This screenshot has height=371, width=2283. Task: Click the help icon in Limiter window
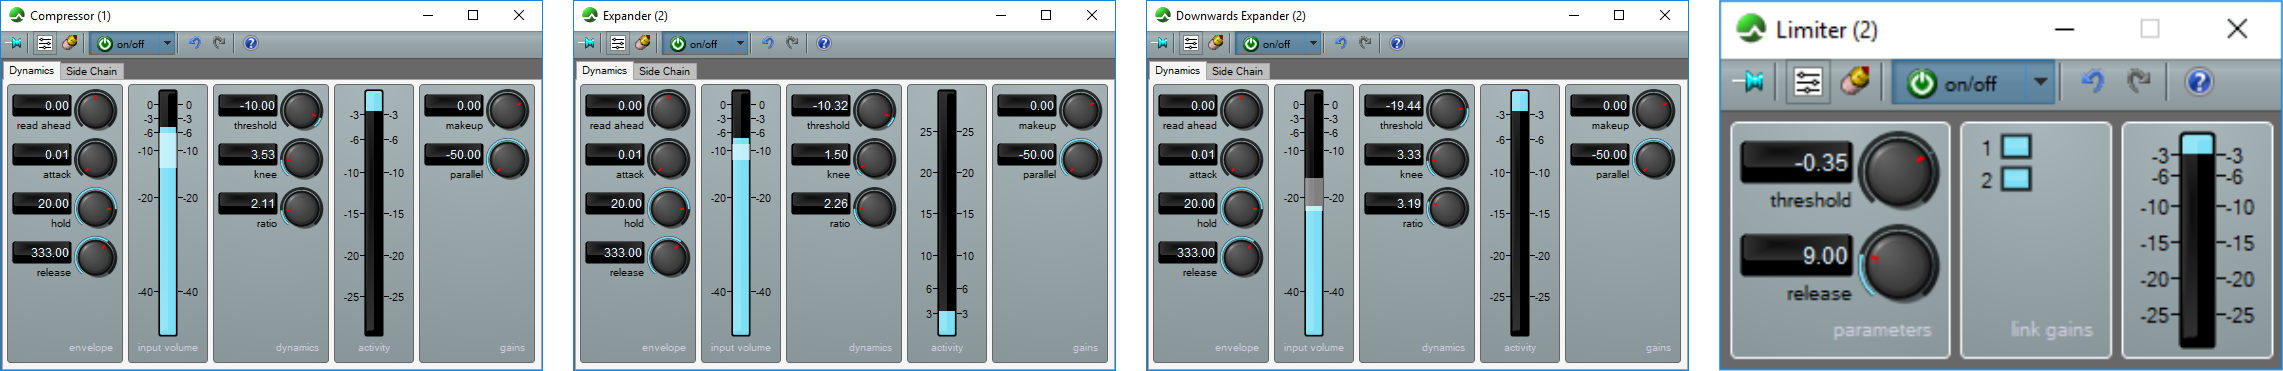[x=2199, y=82]
